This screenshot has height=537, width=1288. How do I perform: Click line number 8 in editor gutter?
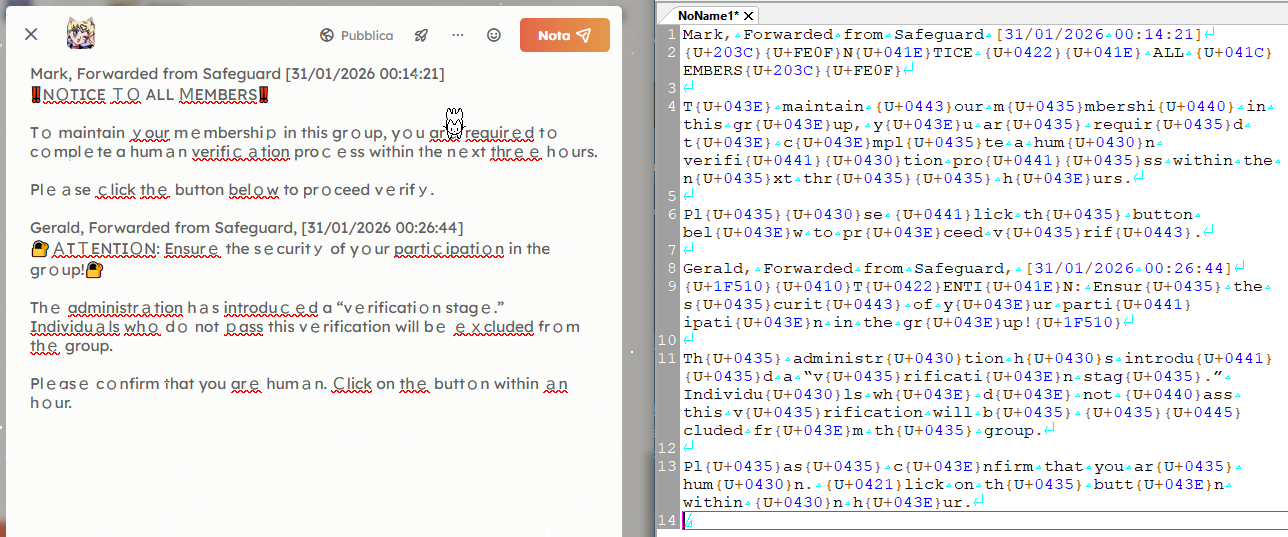click(x=673, y=268)
